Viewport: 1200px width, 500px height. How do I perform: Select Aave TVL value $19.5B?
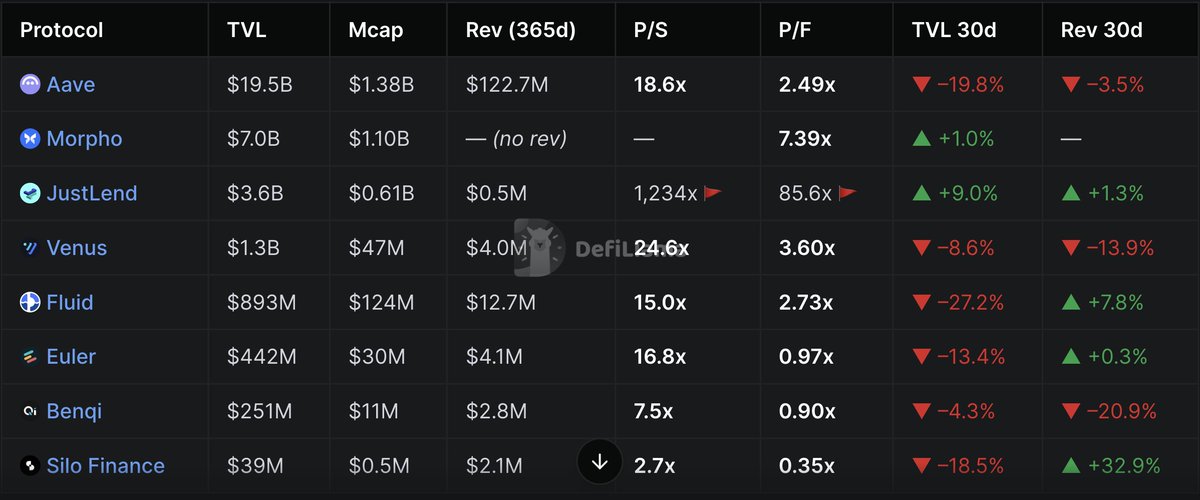[260, 85]
